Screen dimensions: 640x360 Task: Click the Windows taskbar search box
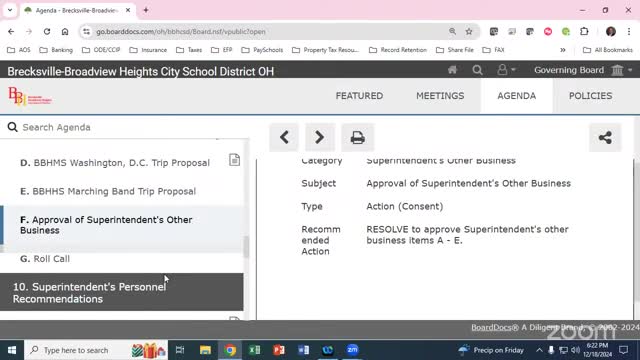(96, 350)
